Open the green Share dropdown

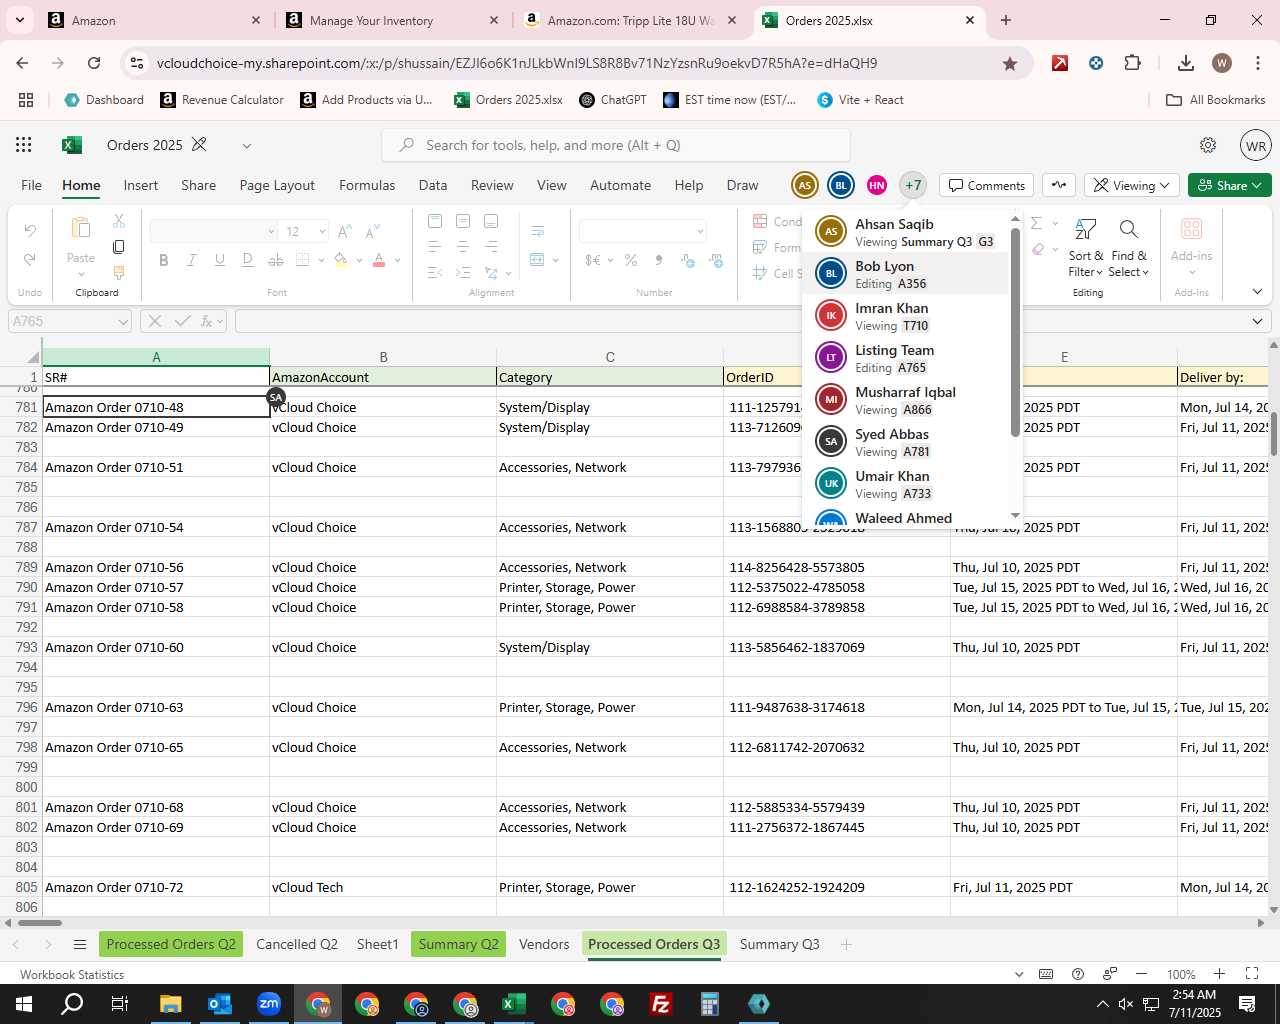pyautogui.click(x=1230, y=185)
